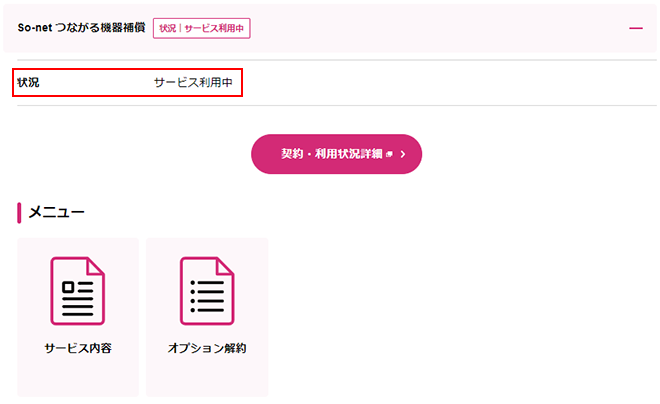660x404 pixels.
Task: Click the 状況 label in status row
Action: 28,83
